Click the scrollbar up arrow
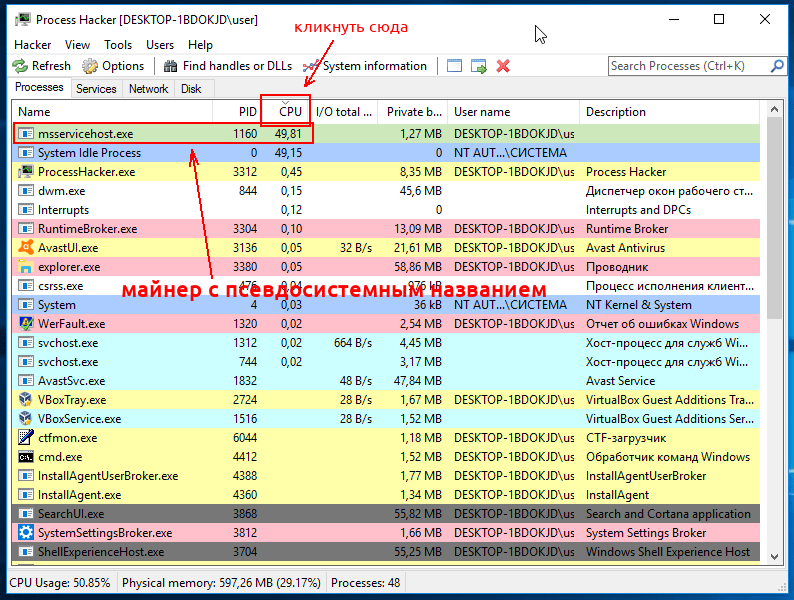 tap(774, 109)
